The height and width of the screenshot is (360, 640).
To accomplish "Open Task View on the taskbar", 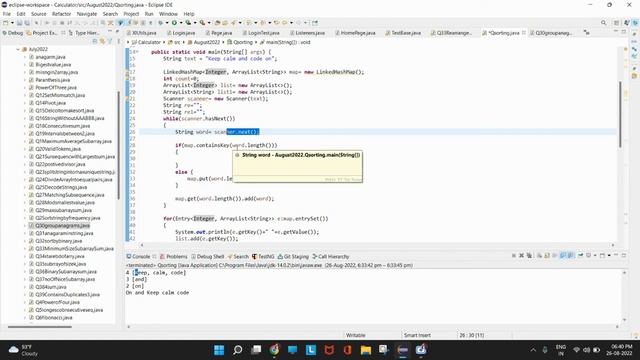I will pos(256,350).
